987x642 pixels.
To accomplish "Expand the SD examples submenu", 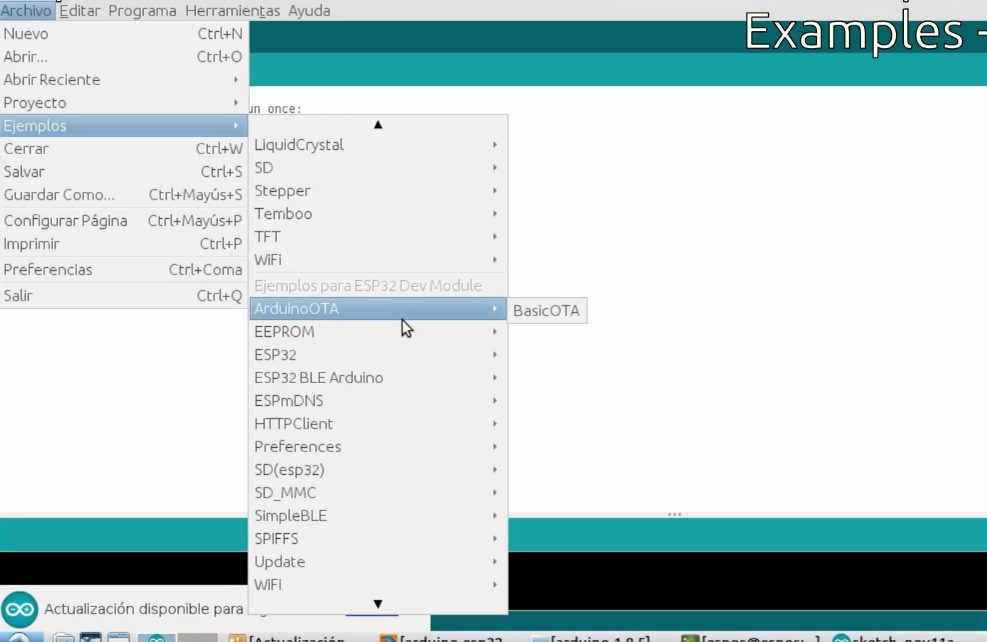I will point(378,168).
